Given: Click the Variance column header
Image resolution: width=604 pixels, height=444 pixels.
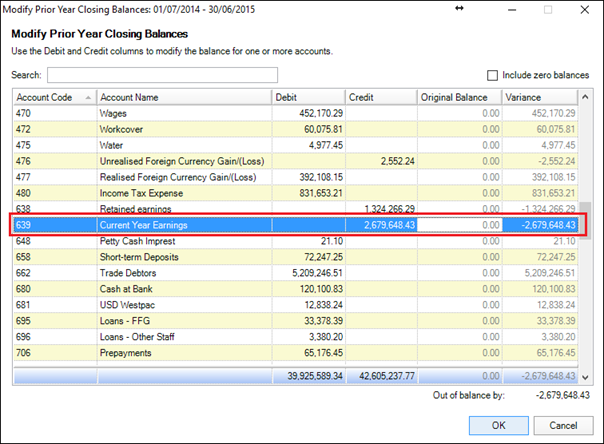Looking at the screenshot, I should [540, 97].
